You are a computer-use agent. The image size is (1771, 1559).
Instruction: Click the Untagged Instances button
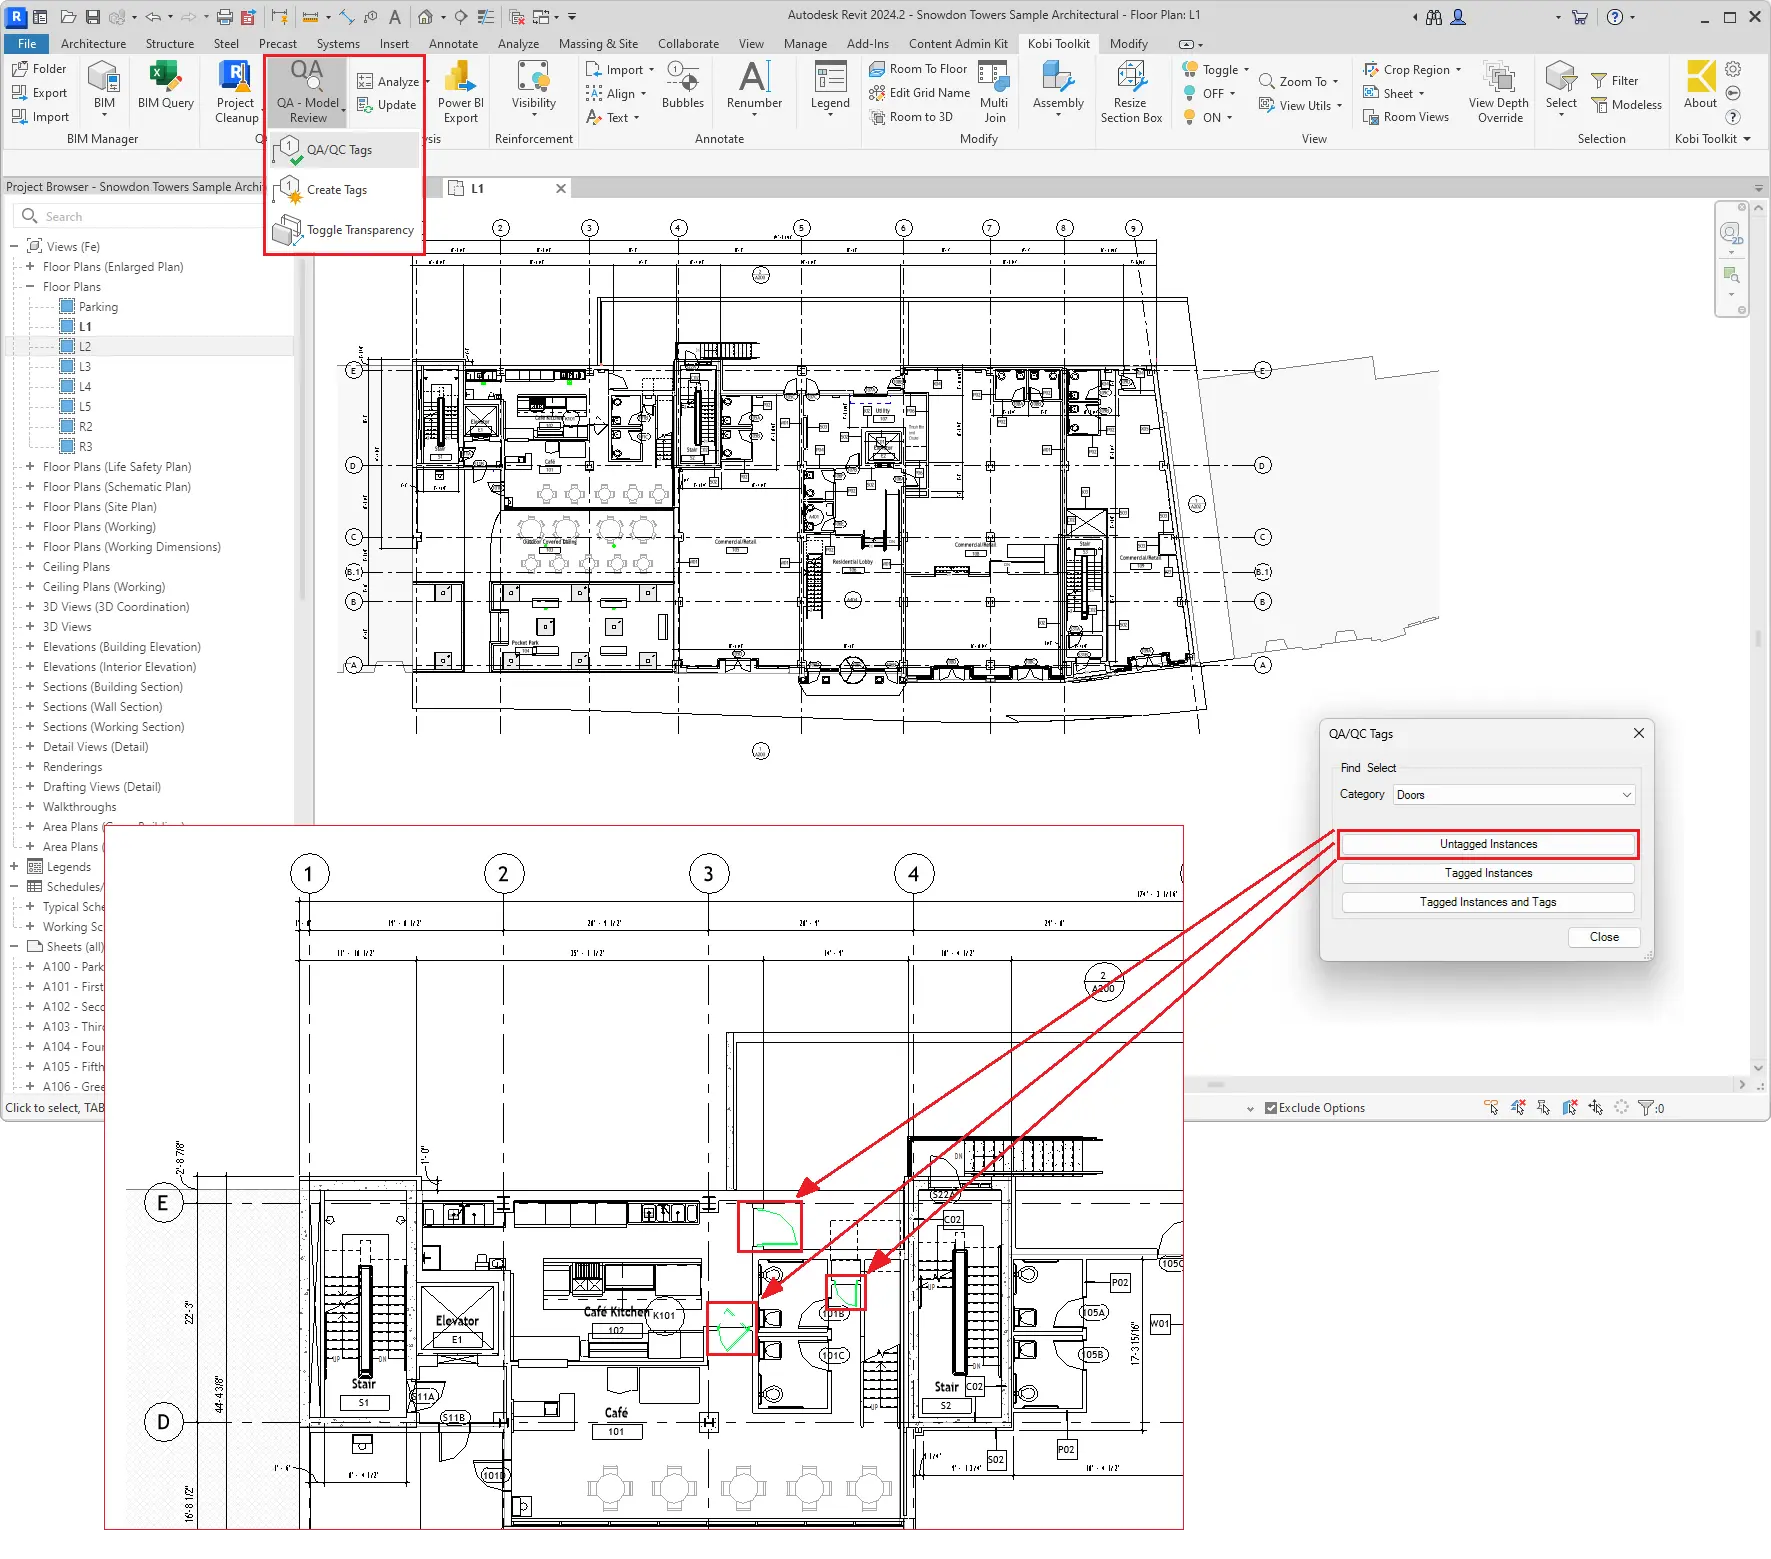[1487, 843]
